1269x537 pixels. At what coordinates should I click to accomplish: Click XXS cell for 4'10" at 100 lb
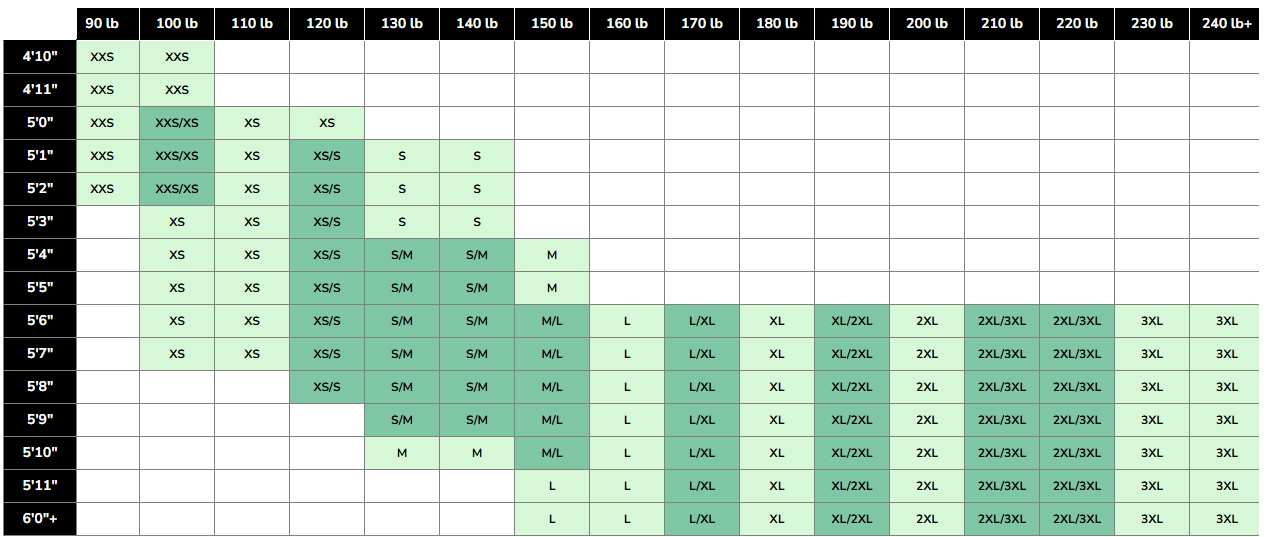point(177,57)
